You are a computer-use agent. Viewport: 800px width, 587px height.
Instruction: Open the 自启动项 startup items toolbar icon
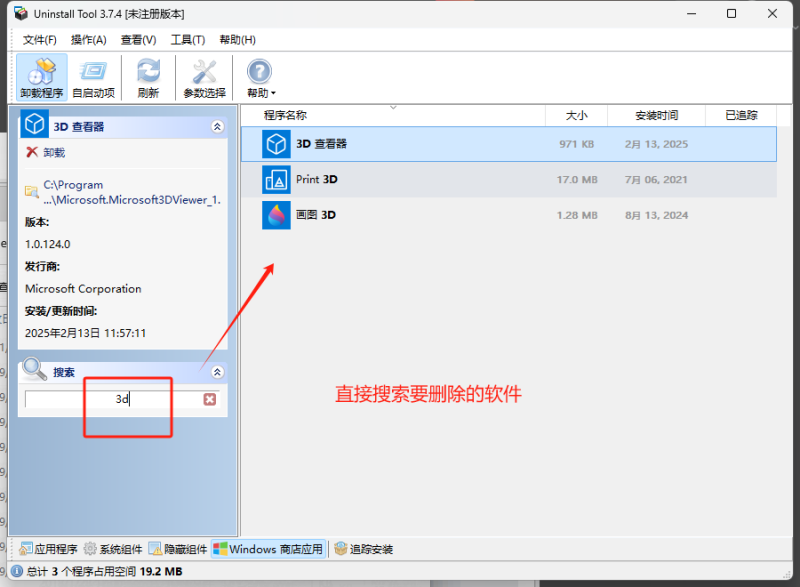pyautogui.click(x=93, y=78)
